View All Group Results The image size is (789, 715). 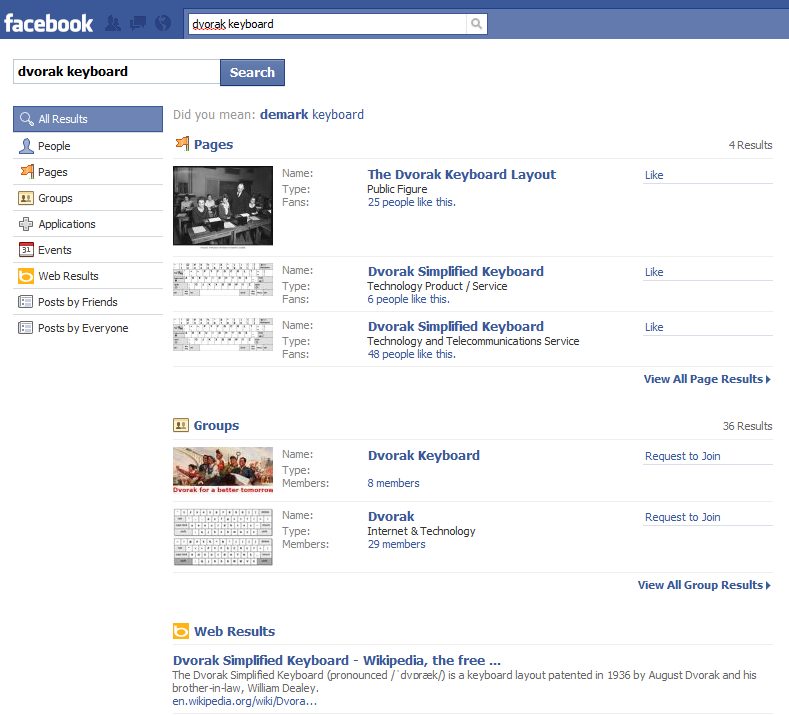(x=704, y=585)
